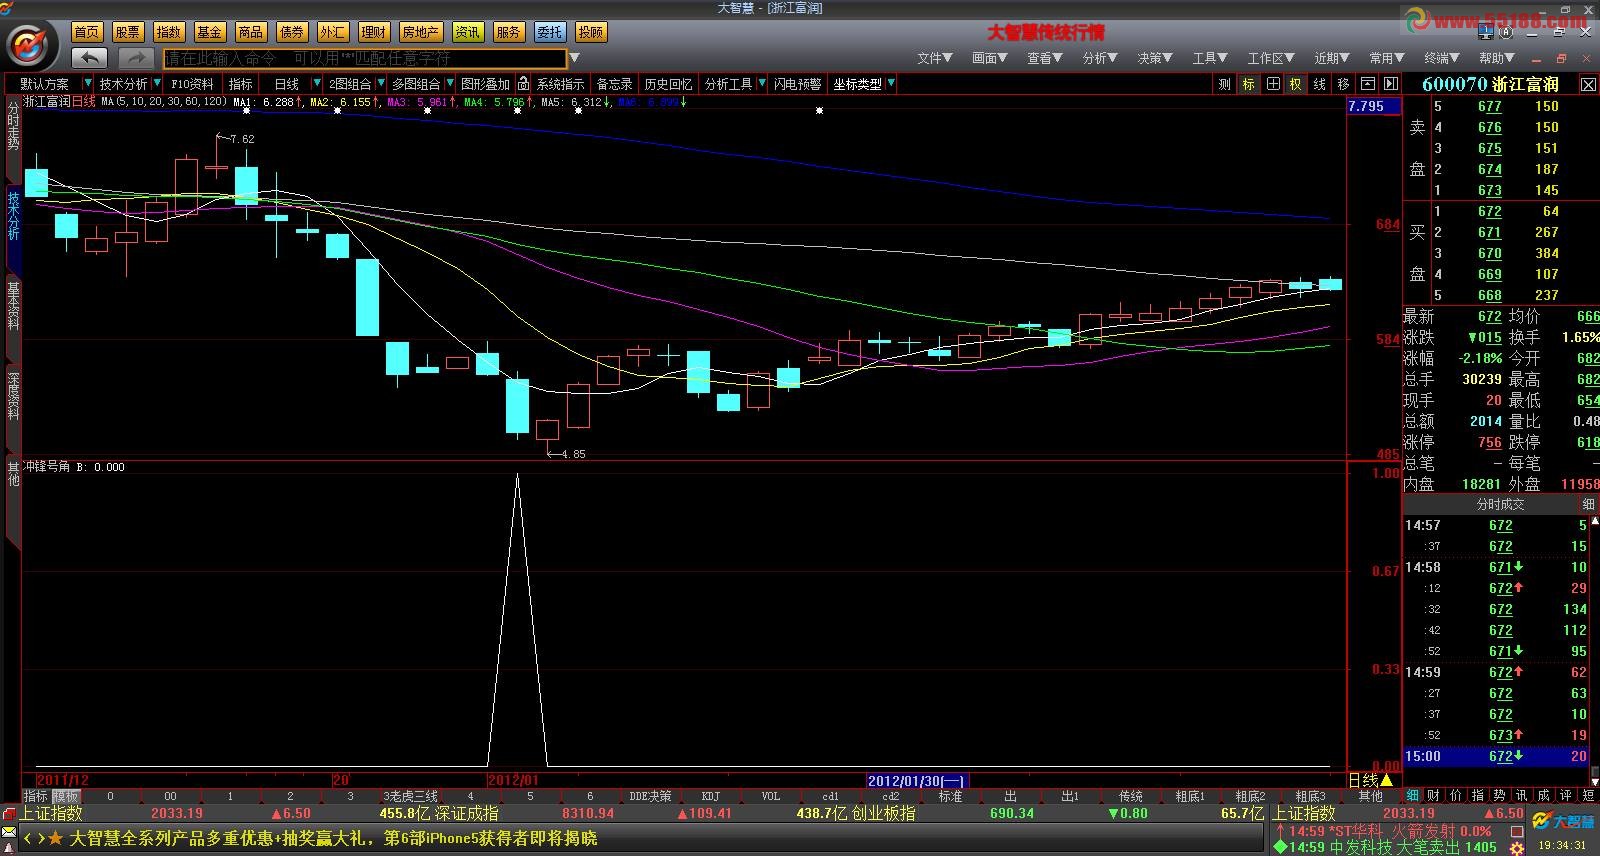Click the 首页 home button

[x=87, y=32]
